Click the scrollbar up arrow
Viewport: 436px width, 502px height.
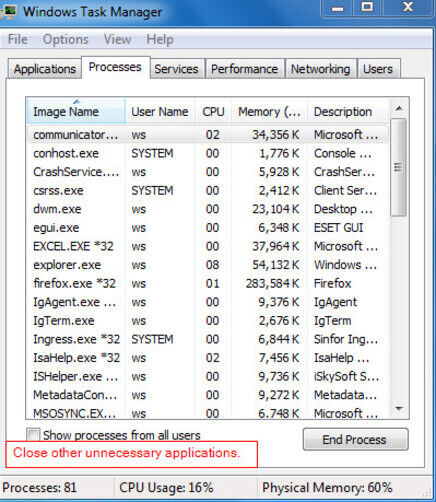(x=399, y=109)
